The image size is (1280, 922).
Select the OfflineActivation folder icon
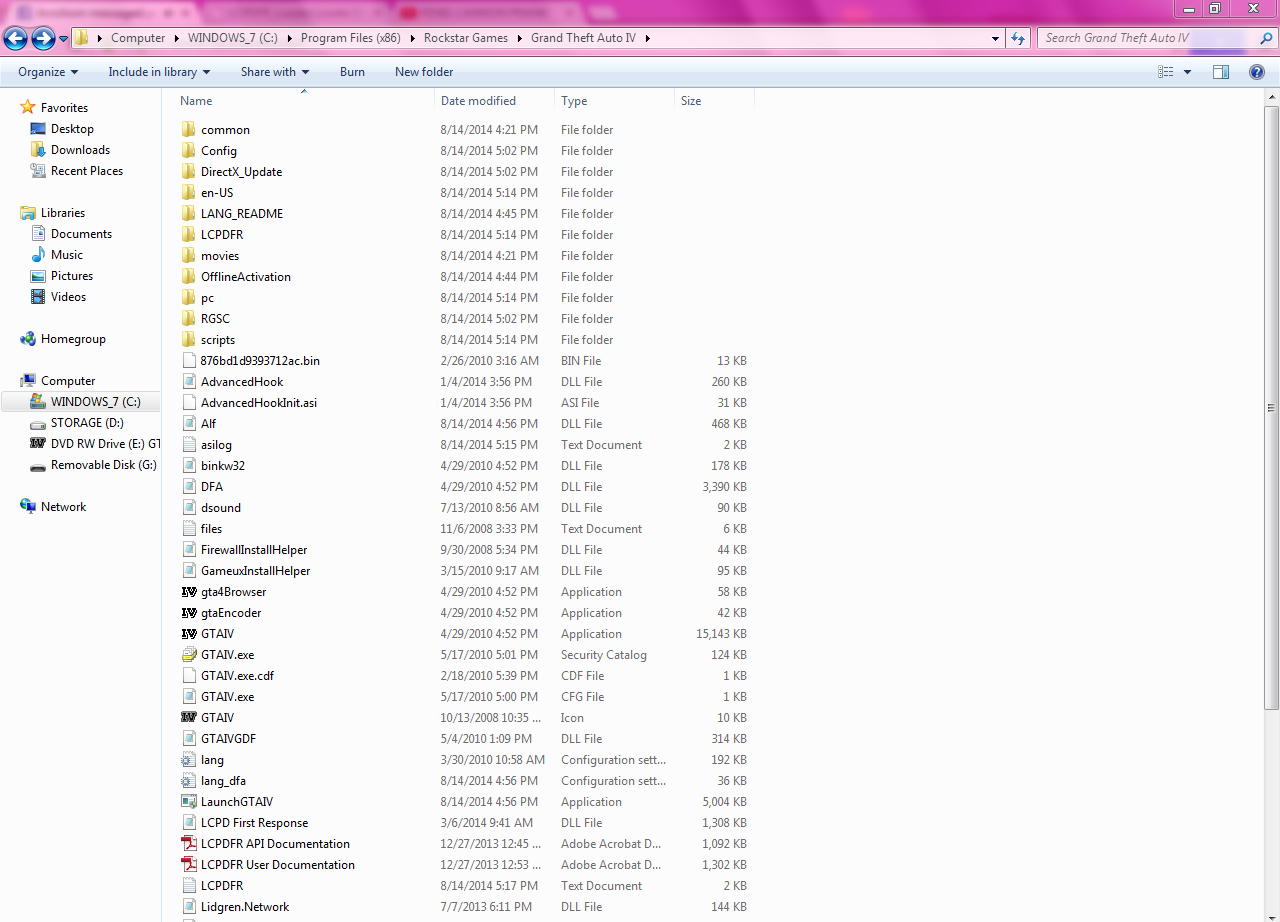point(189,277)
